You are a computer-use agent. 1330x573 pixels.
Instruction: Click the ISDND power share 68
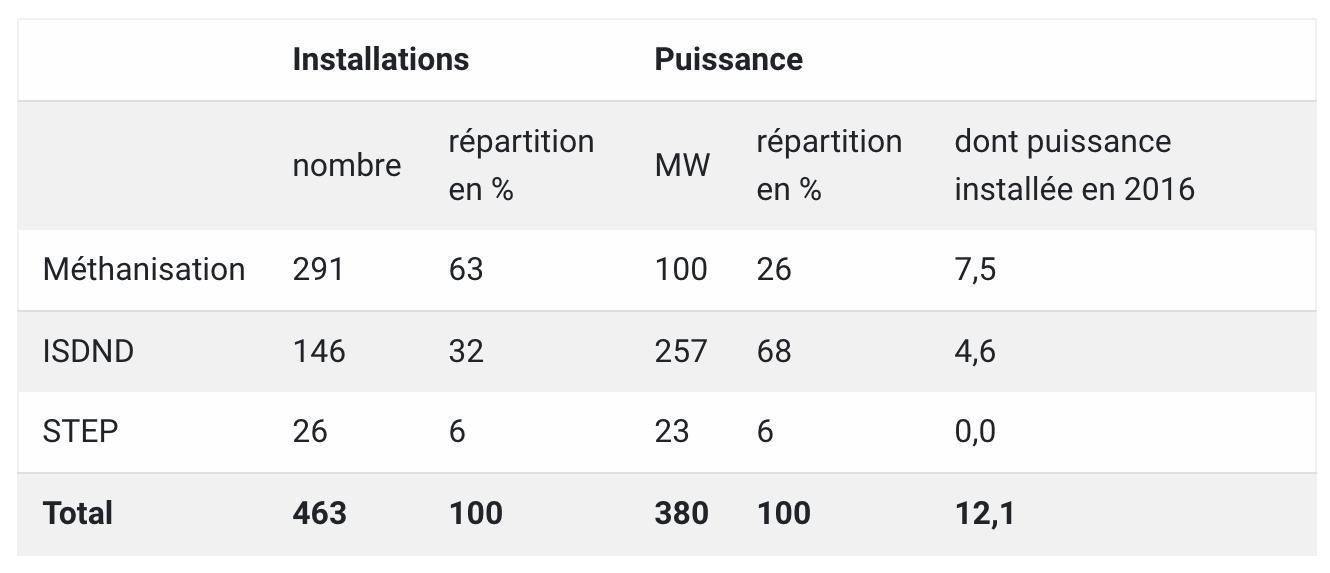774,351
